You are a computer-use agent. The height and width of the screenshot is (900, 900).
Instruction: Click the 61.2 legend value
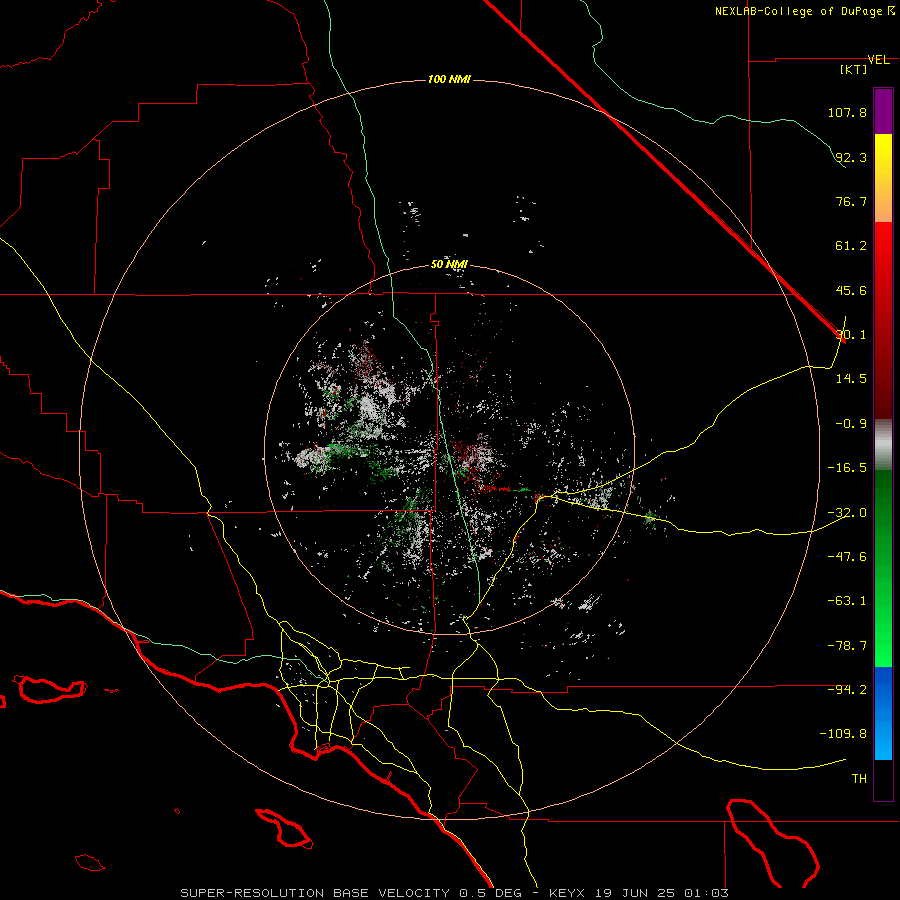tap(851, 246)
